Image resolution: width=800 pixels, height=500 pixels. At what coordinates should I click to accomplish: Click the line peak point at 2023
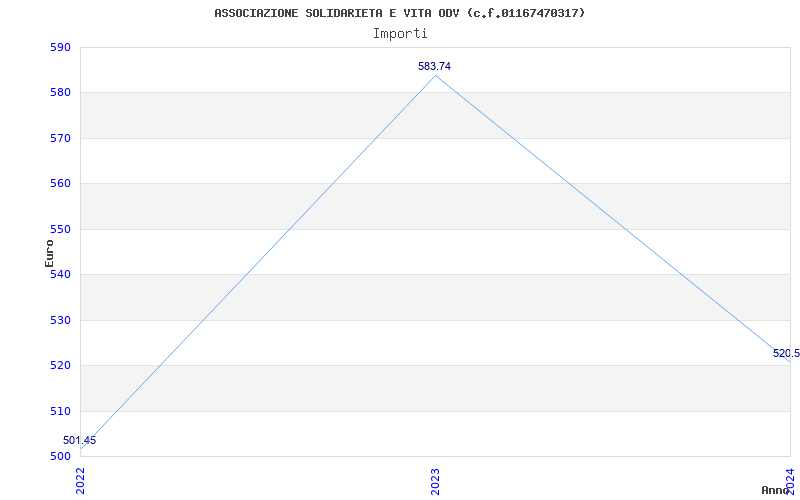click(x=435, y=76)
